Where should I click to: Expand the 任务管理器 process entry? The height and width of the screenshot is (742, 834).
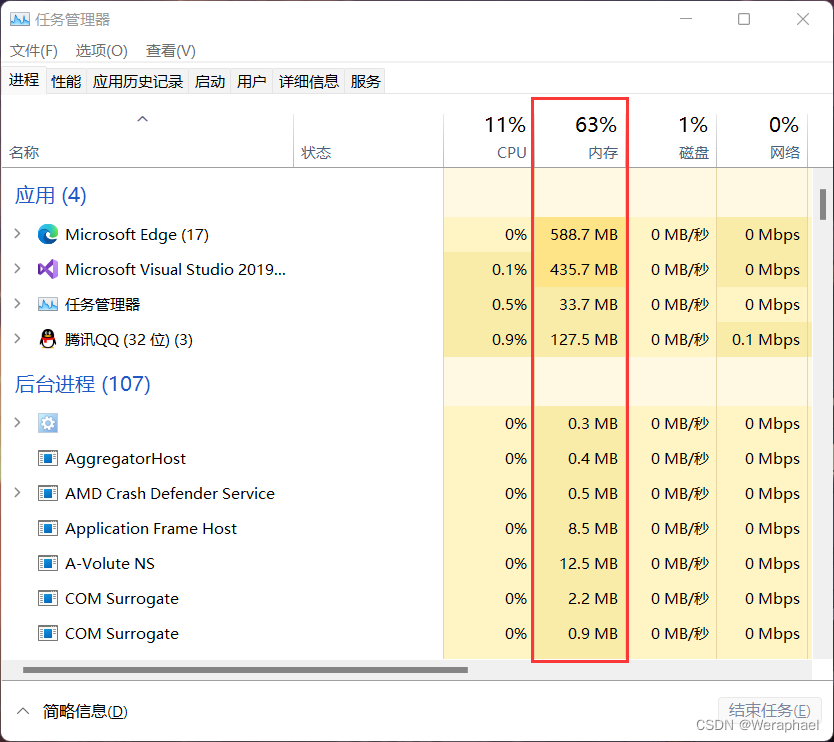pos(18,304)
